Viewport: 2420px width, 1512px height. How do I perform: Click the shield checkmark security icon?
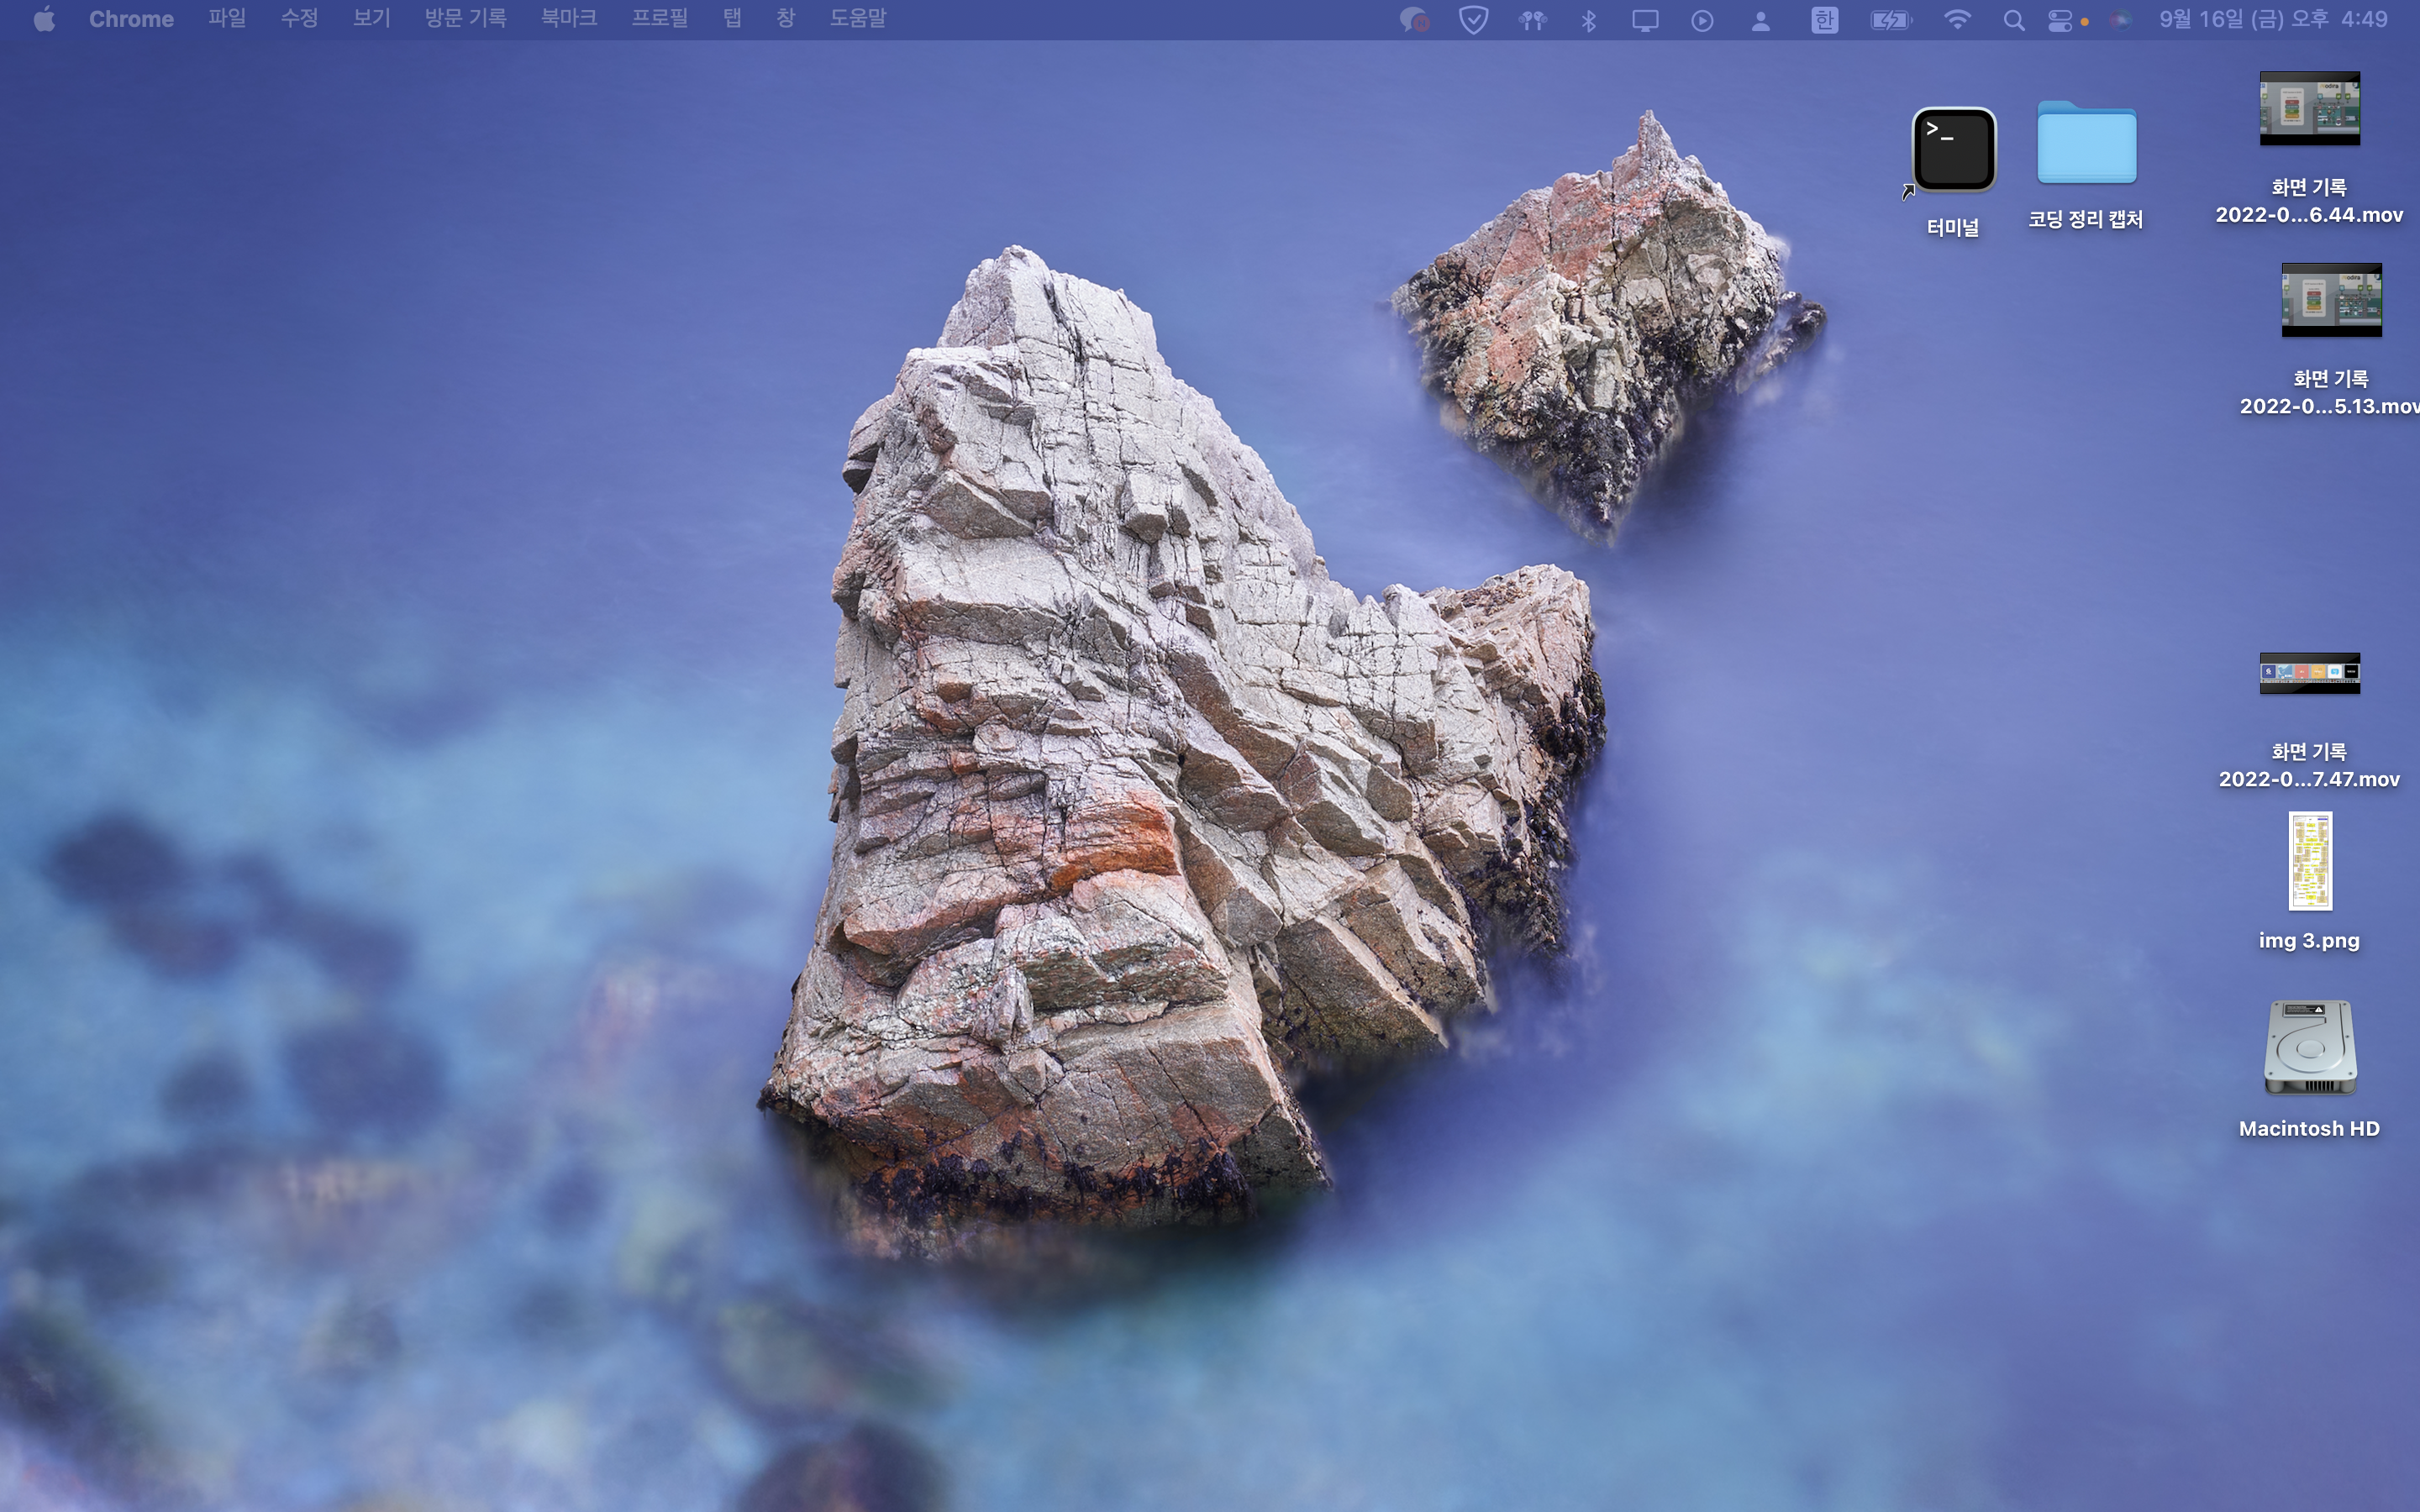(1473, 20)
